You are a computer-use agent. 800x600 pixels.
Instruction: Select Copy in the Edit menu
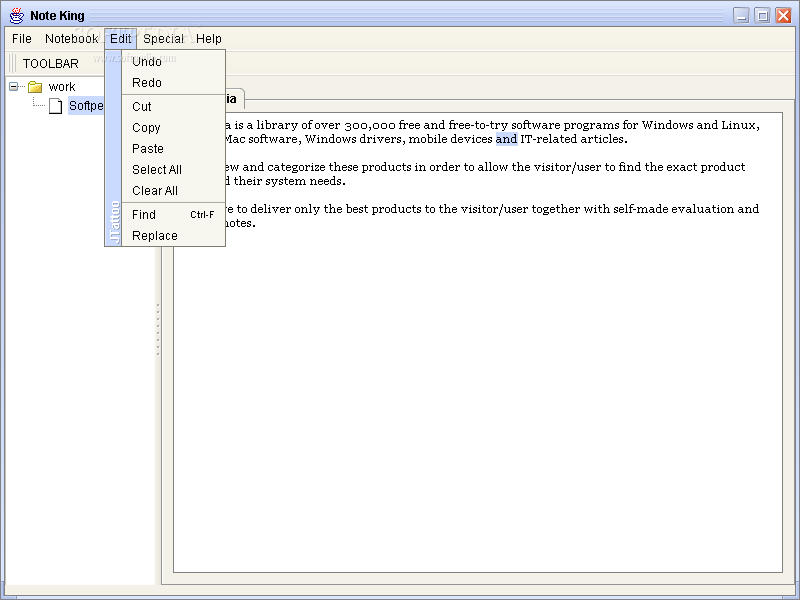(173, 128)
